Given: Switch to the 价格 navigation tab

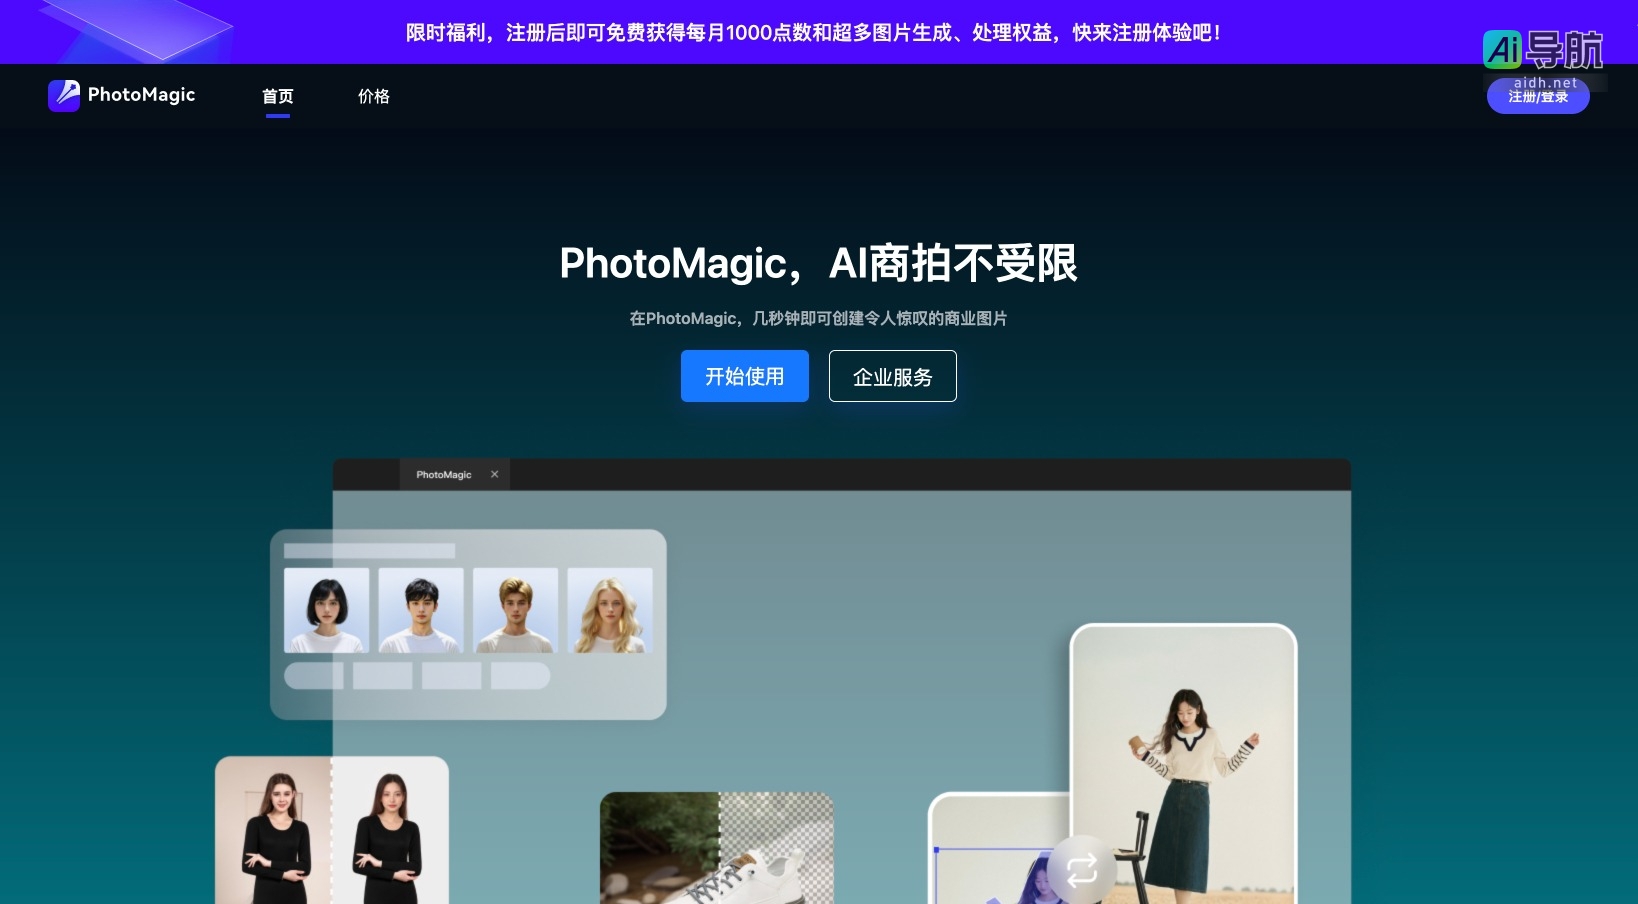Looking at the screenshot, I should click(x=373, y=96).
